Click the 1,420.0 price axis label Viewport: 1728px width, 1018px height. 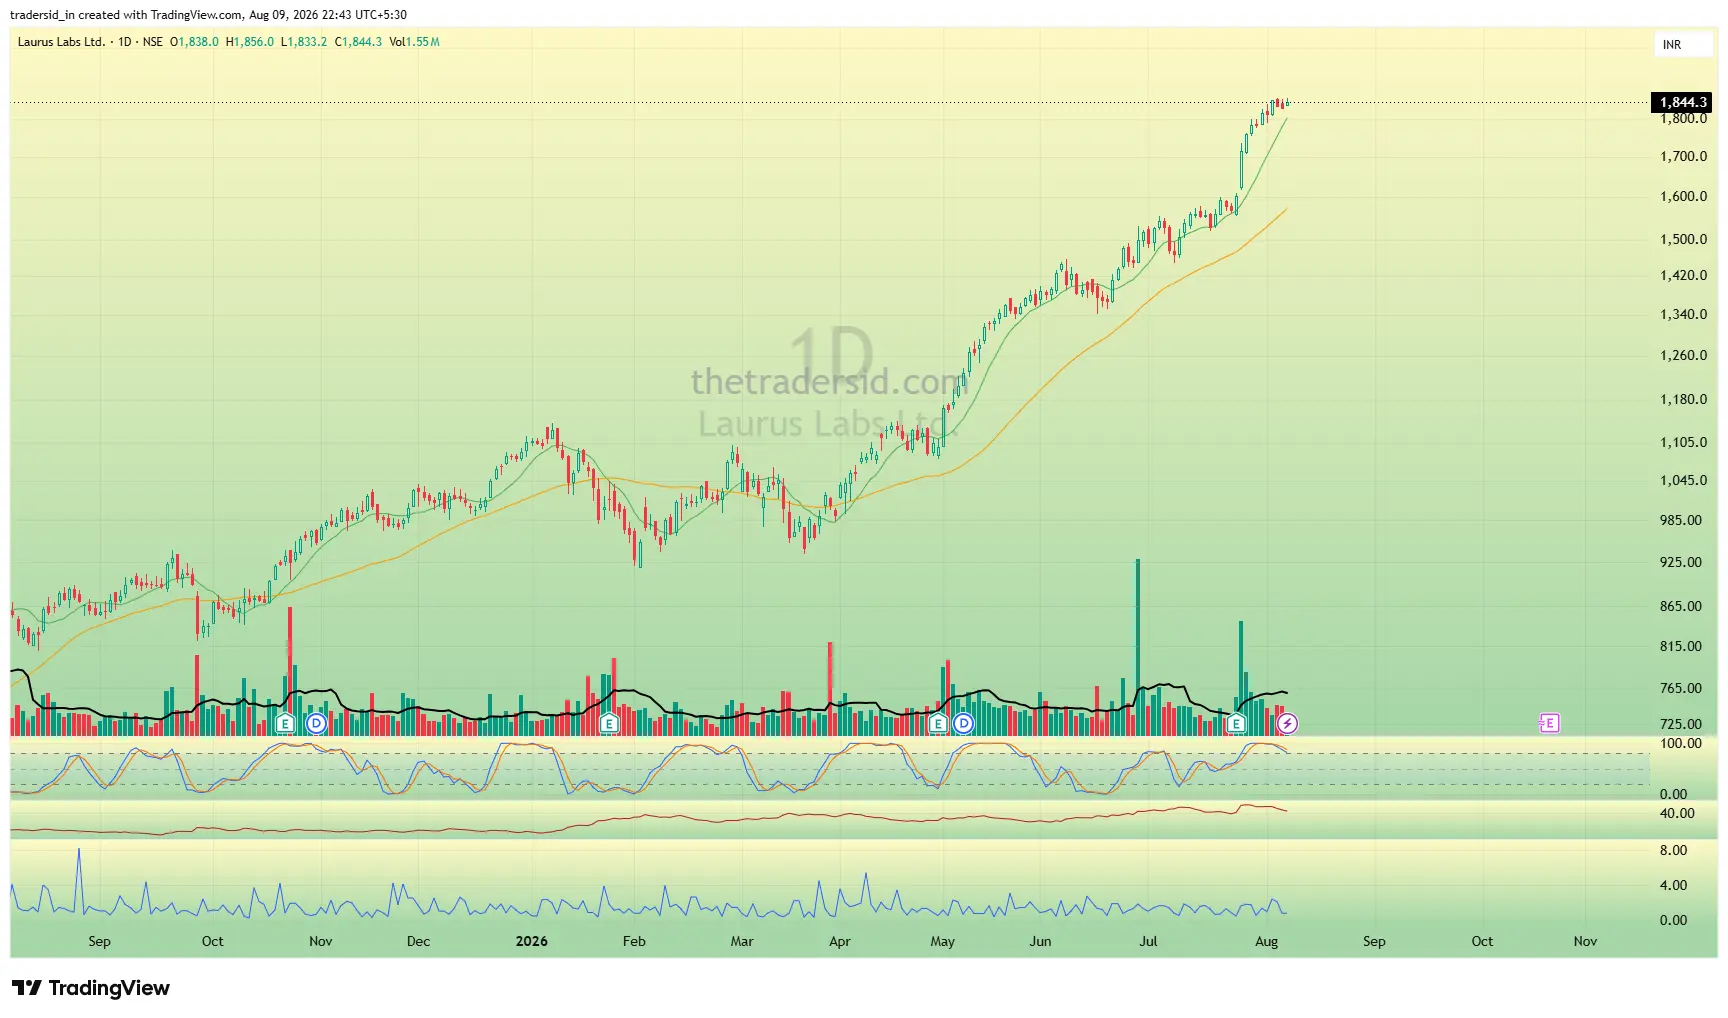coord(1684,275)
